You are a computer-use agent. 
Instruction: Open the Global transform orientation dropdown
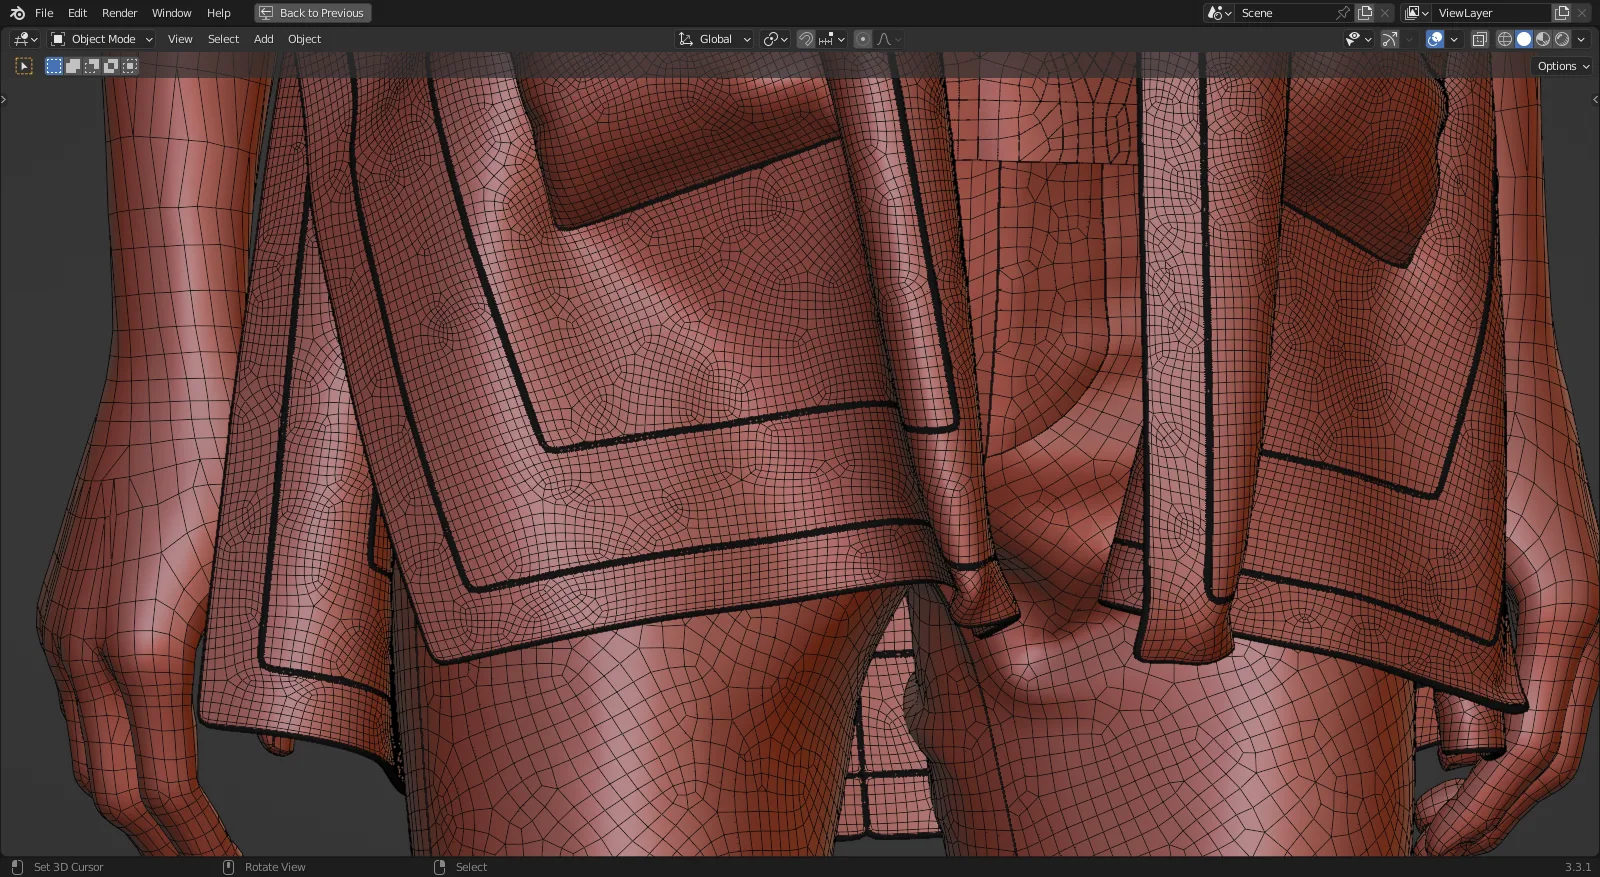(x=715, y=39)
